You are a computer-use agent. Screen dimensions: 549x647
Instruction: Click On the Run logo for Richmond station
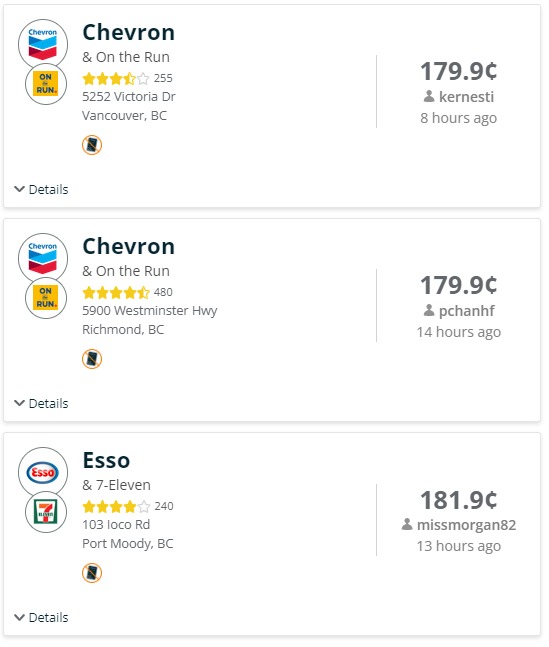click(46, 298)
